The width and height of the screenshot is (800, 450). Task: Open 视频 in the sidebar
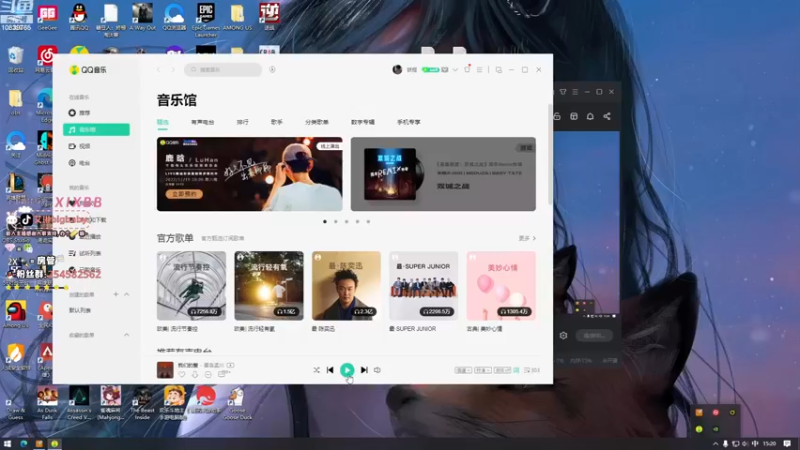(x=80, y=146)
